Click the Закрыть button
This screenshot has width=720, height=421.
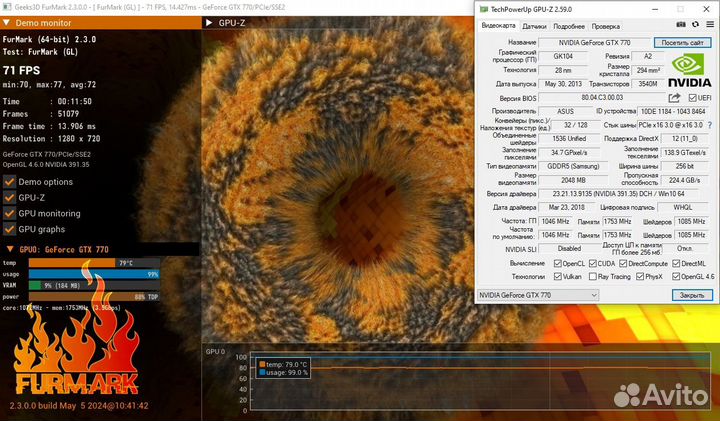coord(692,295)
